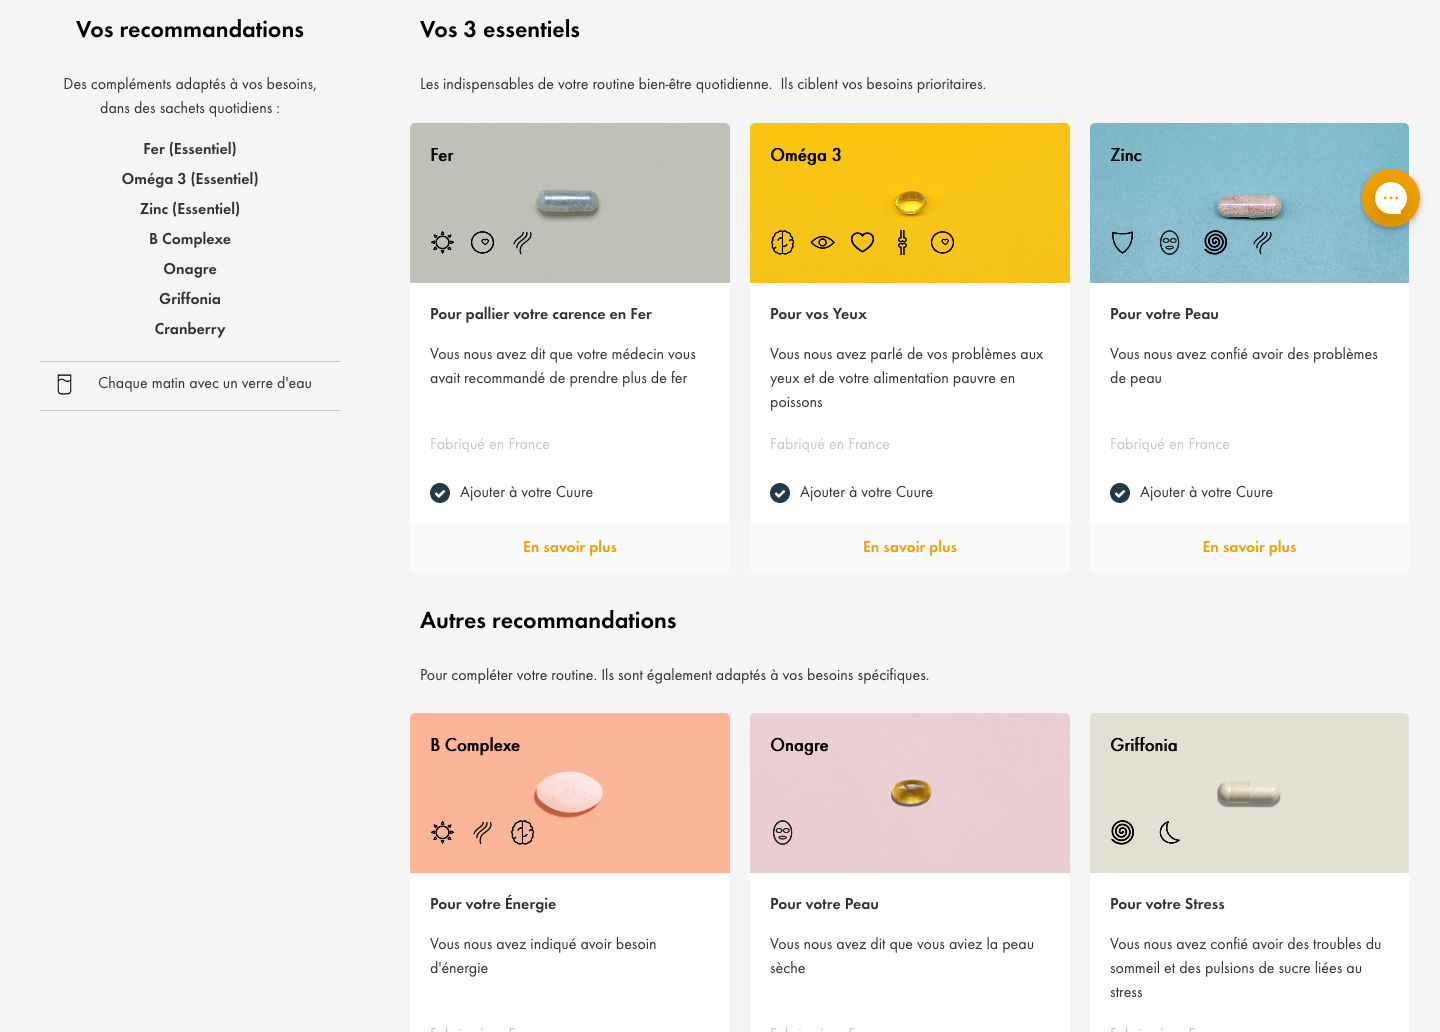Click the brain icon on B Complexe card
This screenshot has height=1032, width=1440.
tap(522, 832)
